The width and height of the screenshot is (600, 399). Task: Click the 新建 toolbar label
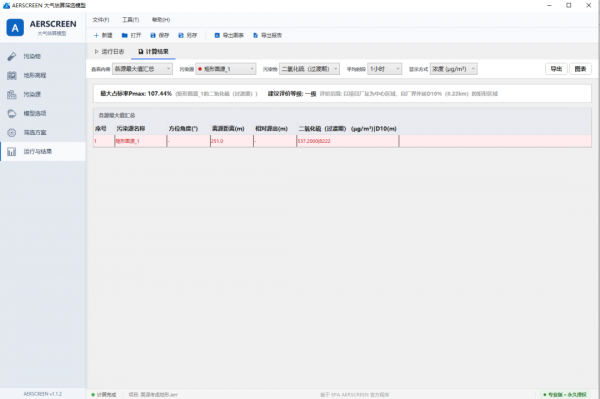107,35
